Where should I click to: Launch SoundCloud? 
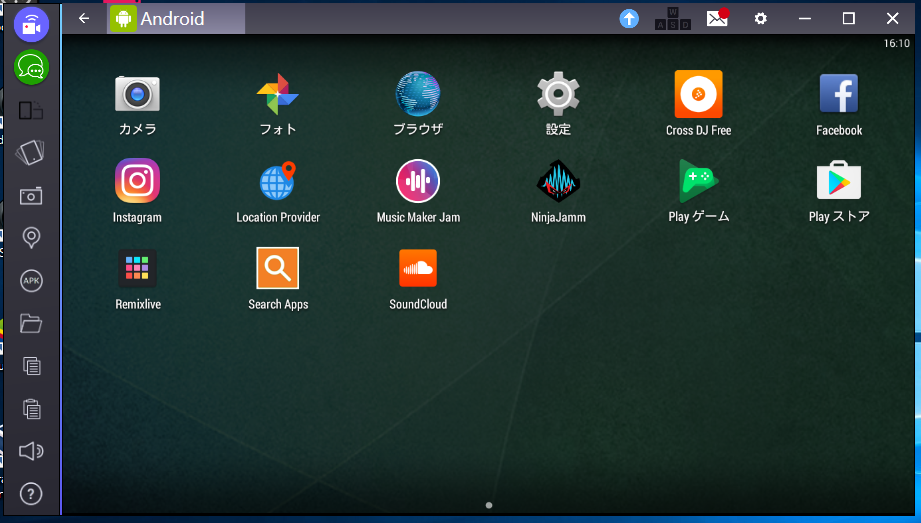(418, 268)
